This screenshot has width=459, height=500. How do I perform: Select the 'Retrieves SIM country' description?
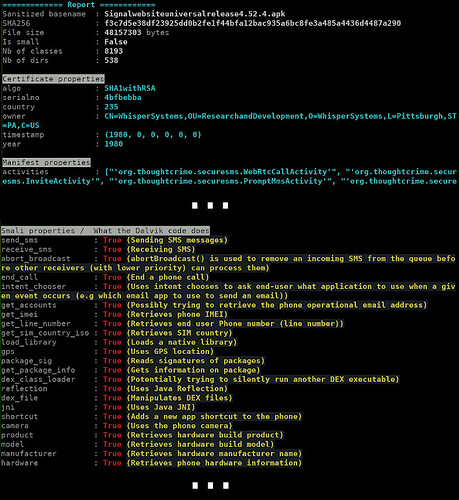click(x=179, y=333)
